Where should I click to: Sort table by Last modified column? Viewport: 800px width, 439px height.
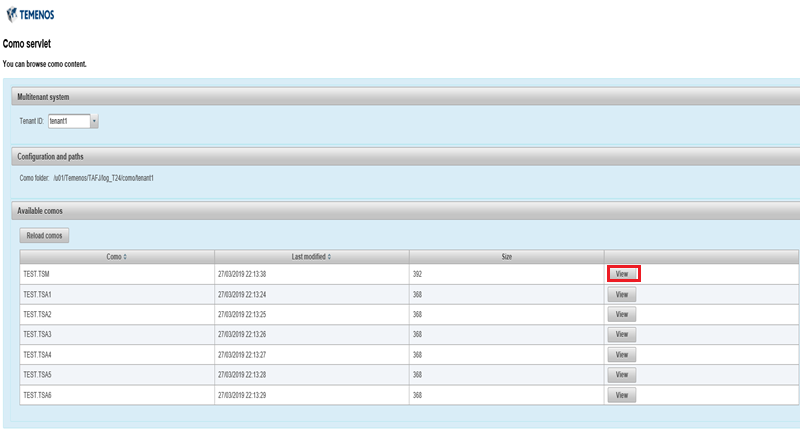[311, 257]
